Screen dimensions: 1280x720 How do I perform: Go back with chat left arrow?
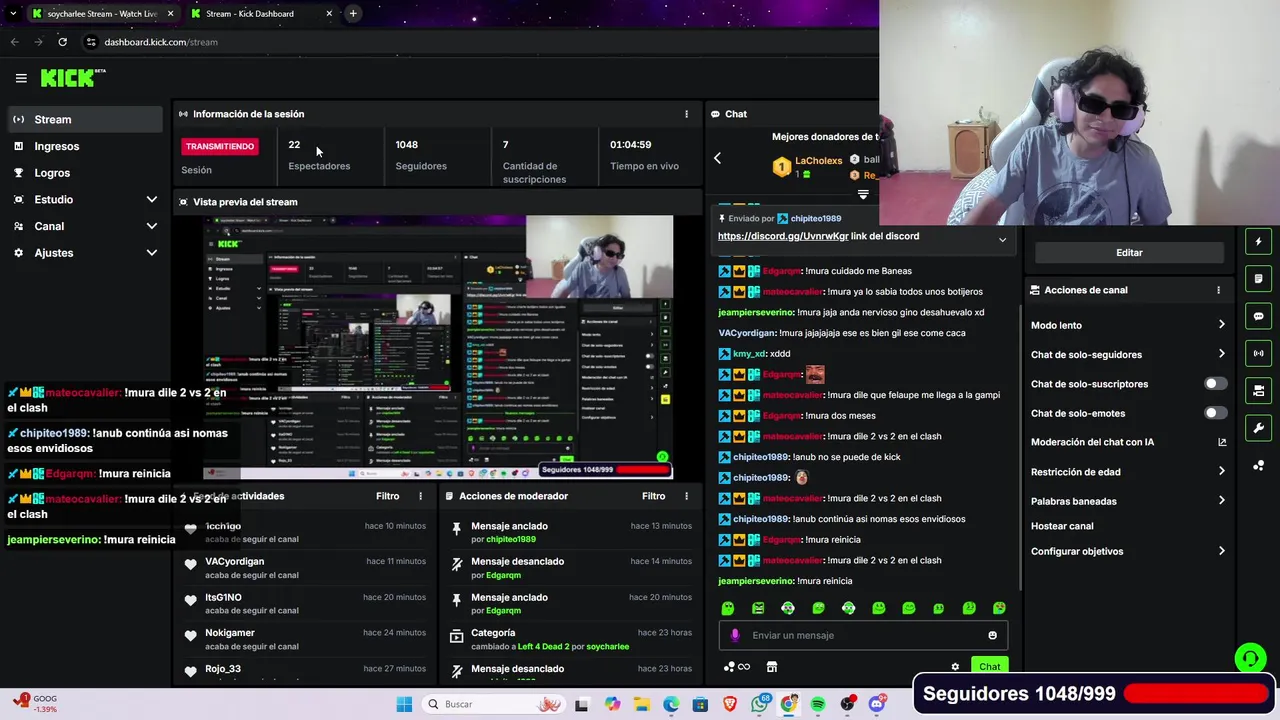click(717, 158)
